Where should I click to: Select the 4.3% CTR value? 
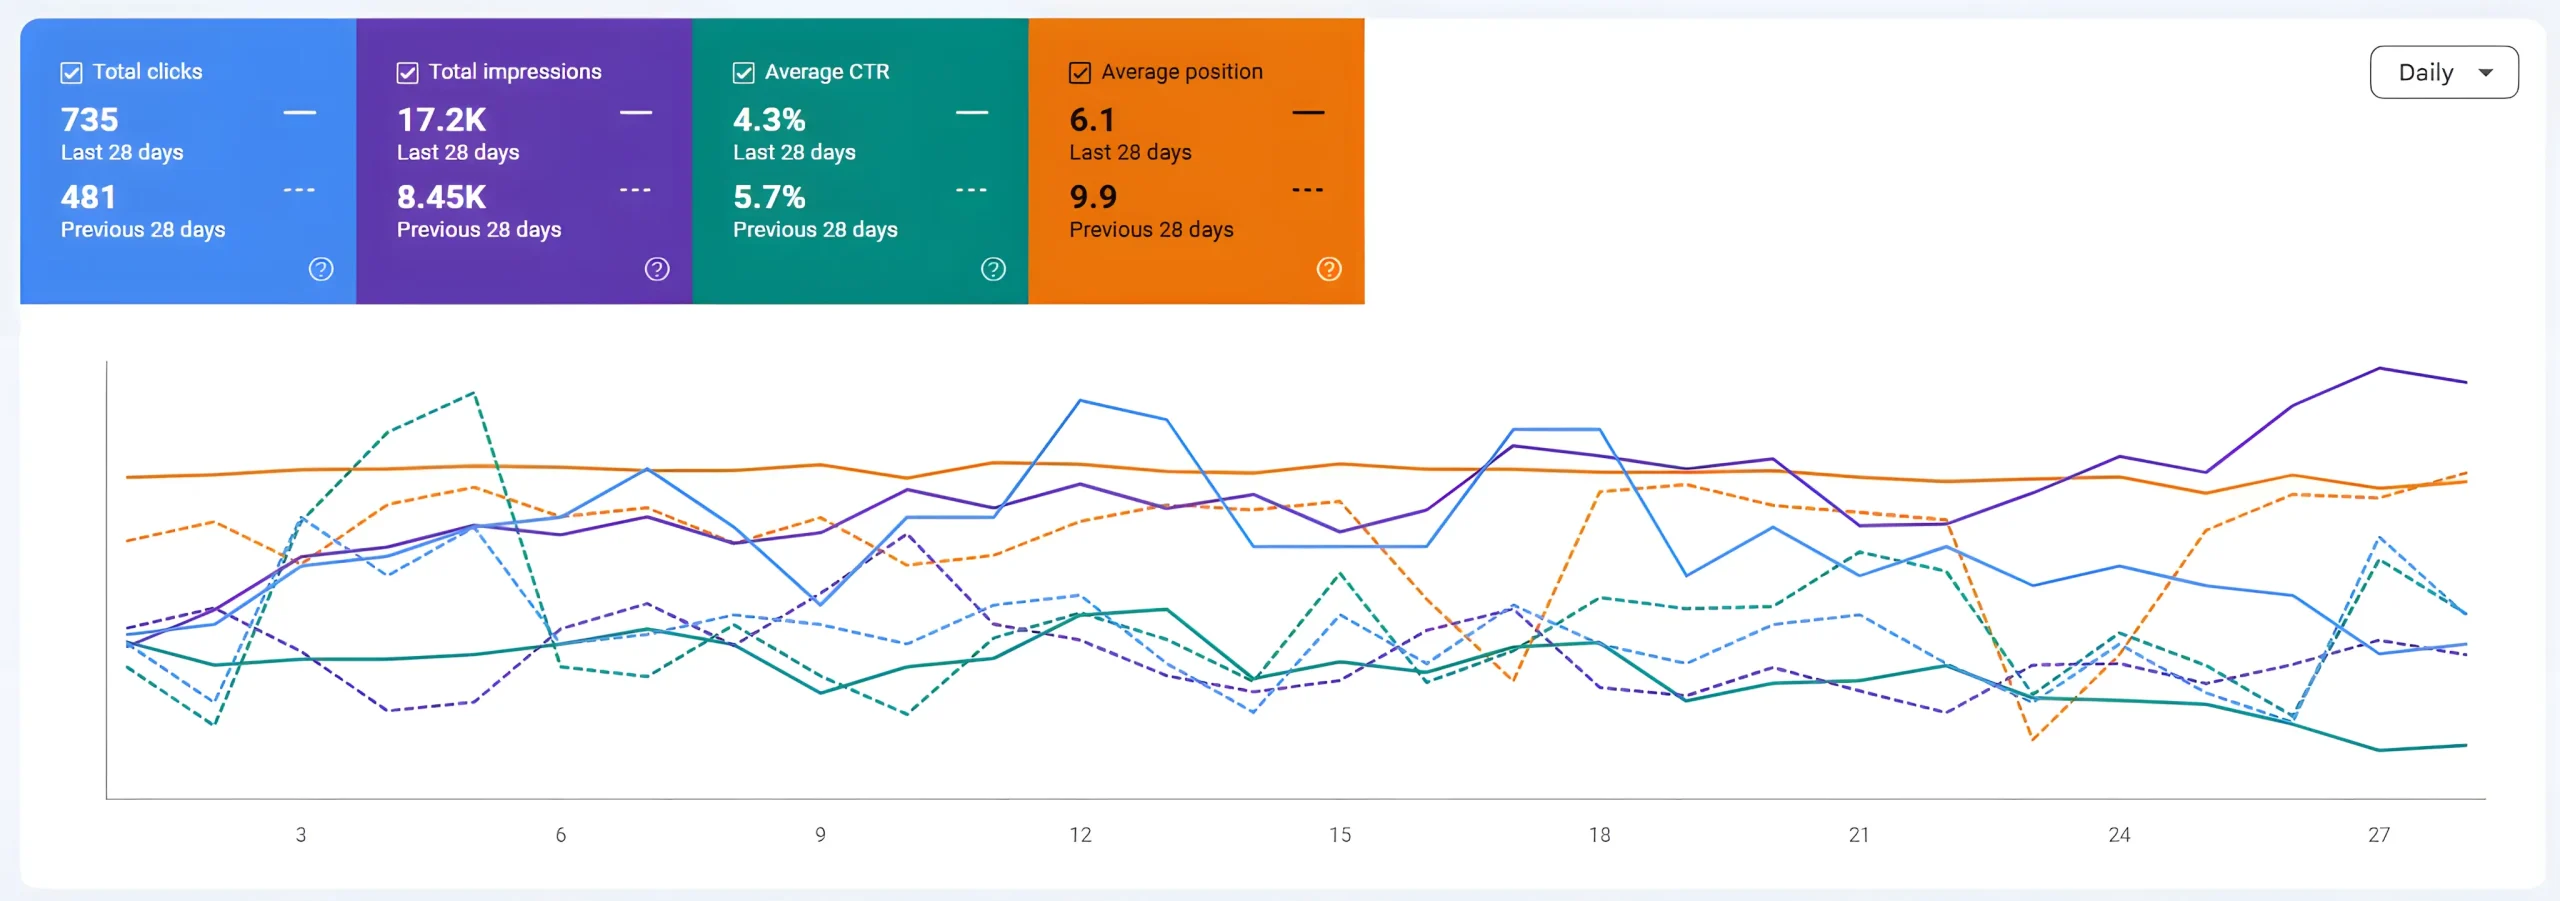pyautogui.click(x=769, y=120)
